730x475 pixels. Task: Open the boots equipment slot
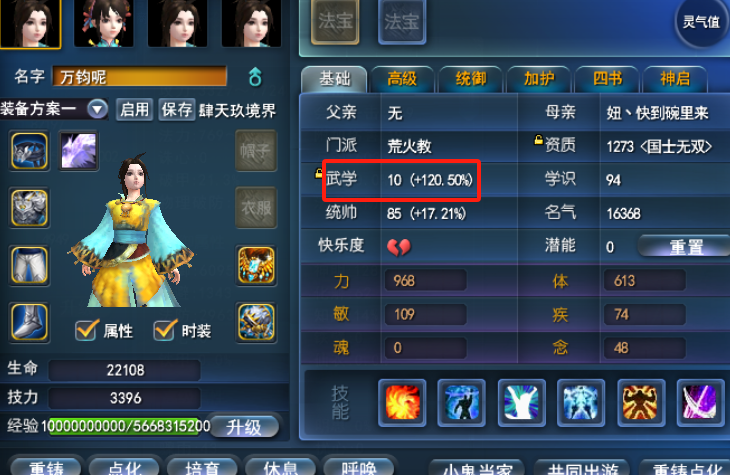29,322
